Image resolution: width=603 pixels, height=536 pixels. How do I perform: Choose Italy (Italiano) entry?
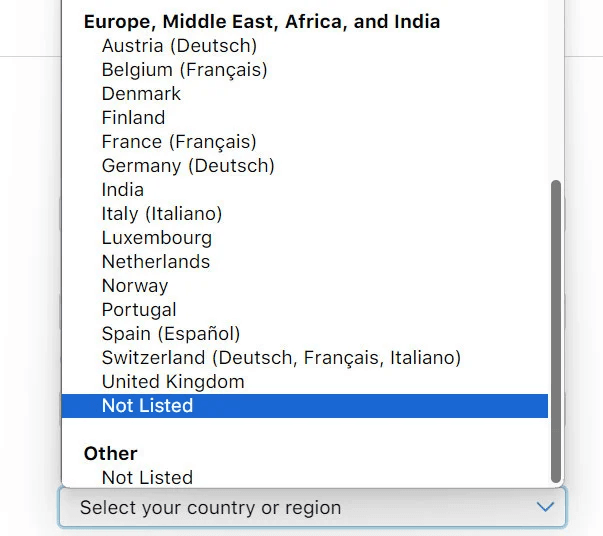[162, 213]
